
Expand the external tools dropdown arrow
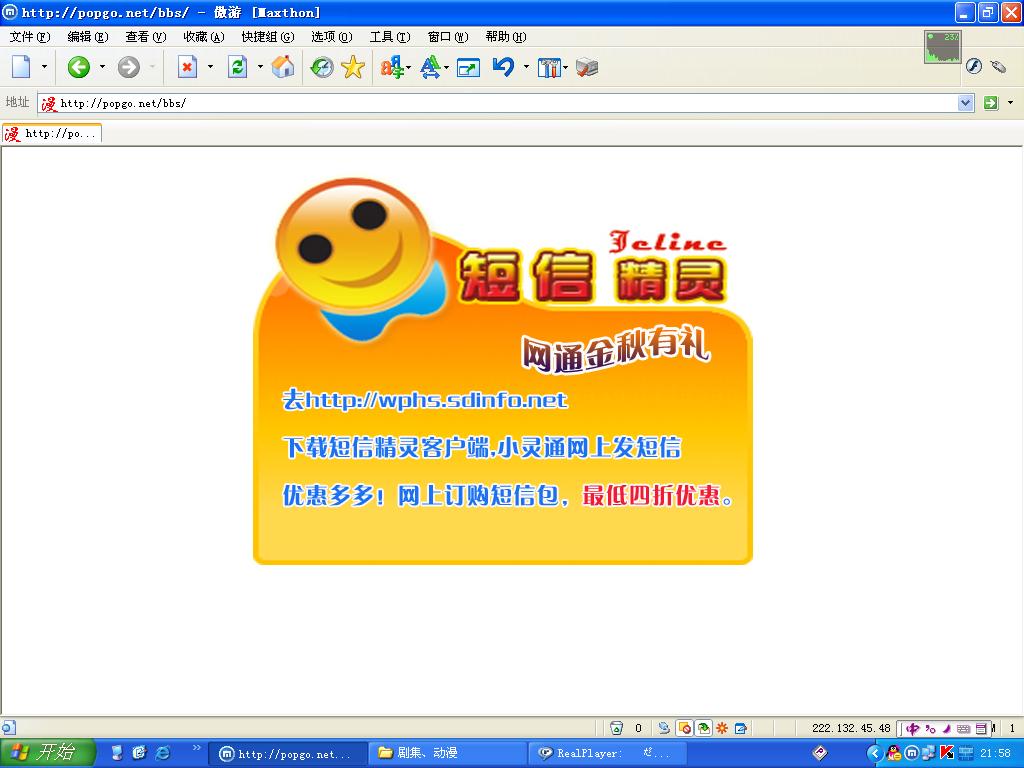566,67
